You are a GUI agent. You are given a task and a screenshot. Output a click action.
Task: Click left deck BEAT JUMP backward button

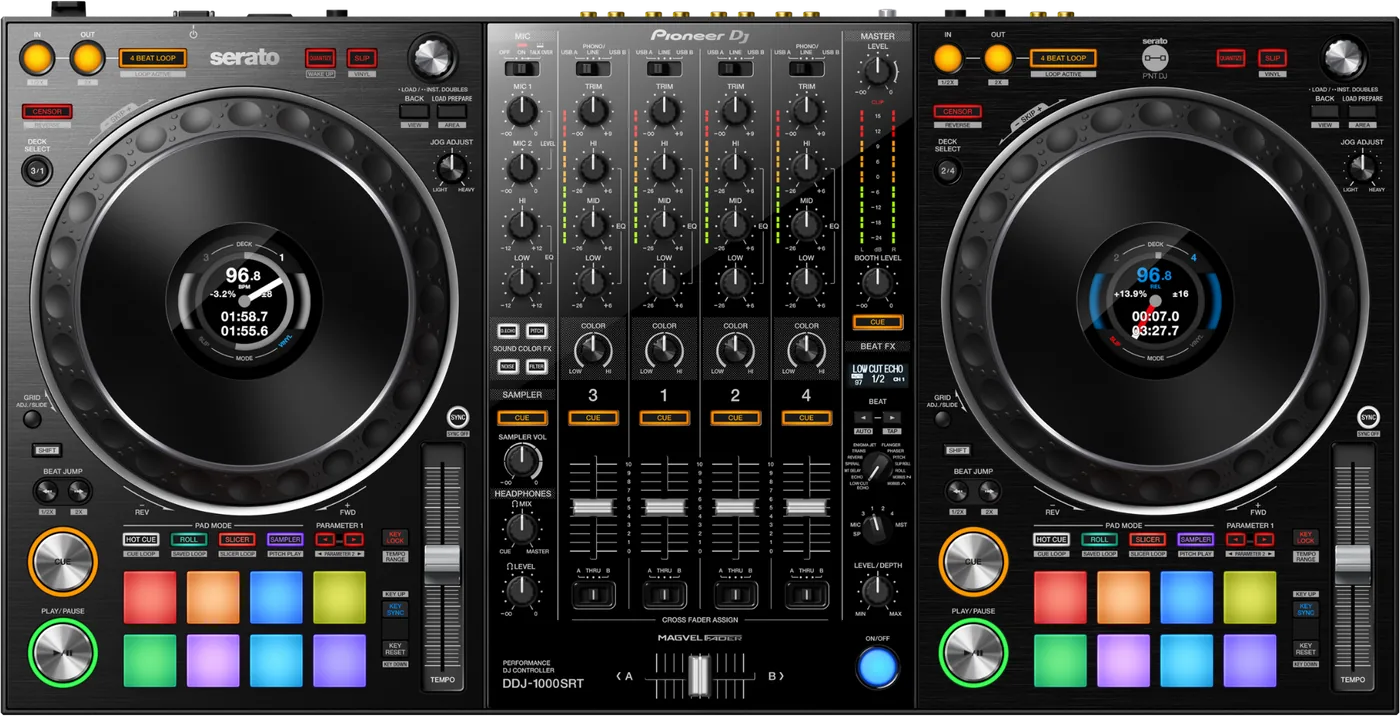click(47, 490)
